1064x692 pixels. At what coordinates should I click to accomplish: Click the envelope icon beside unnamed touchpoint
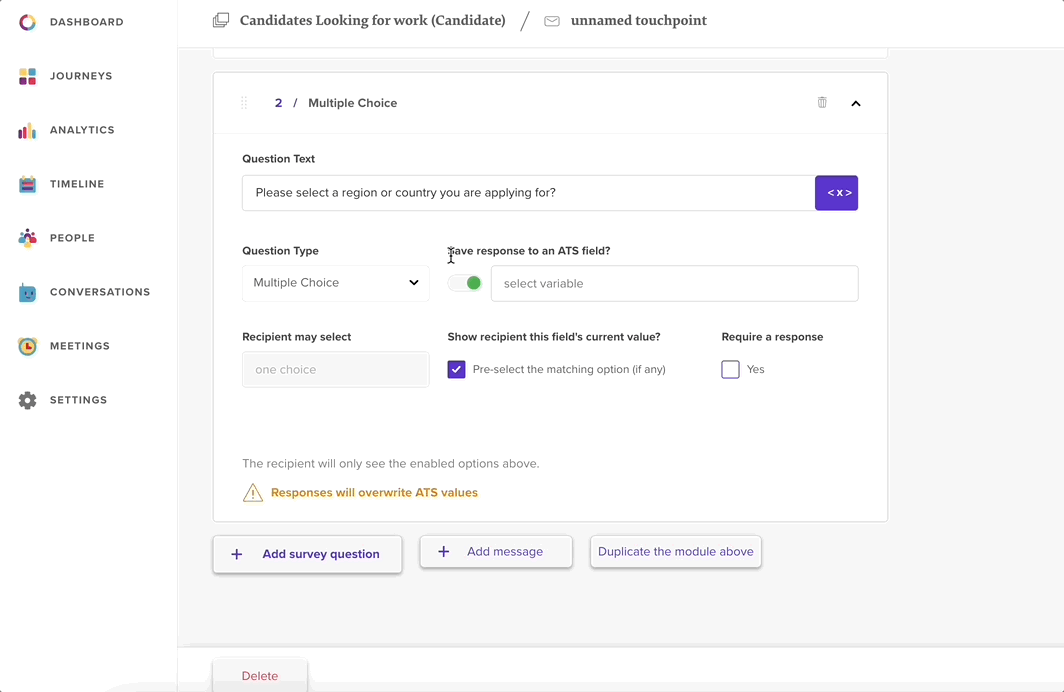click(x=552, y=21)
